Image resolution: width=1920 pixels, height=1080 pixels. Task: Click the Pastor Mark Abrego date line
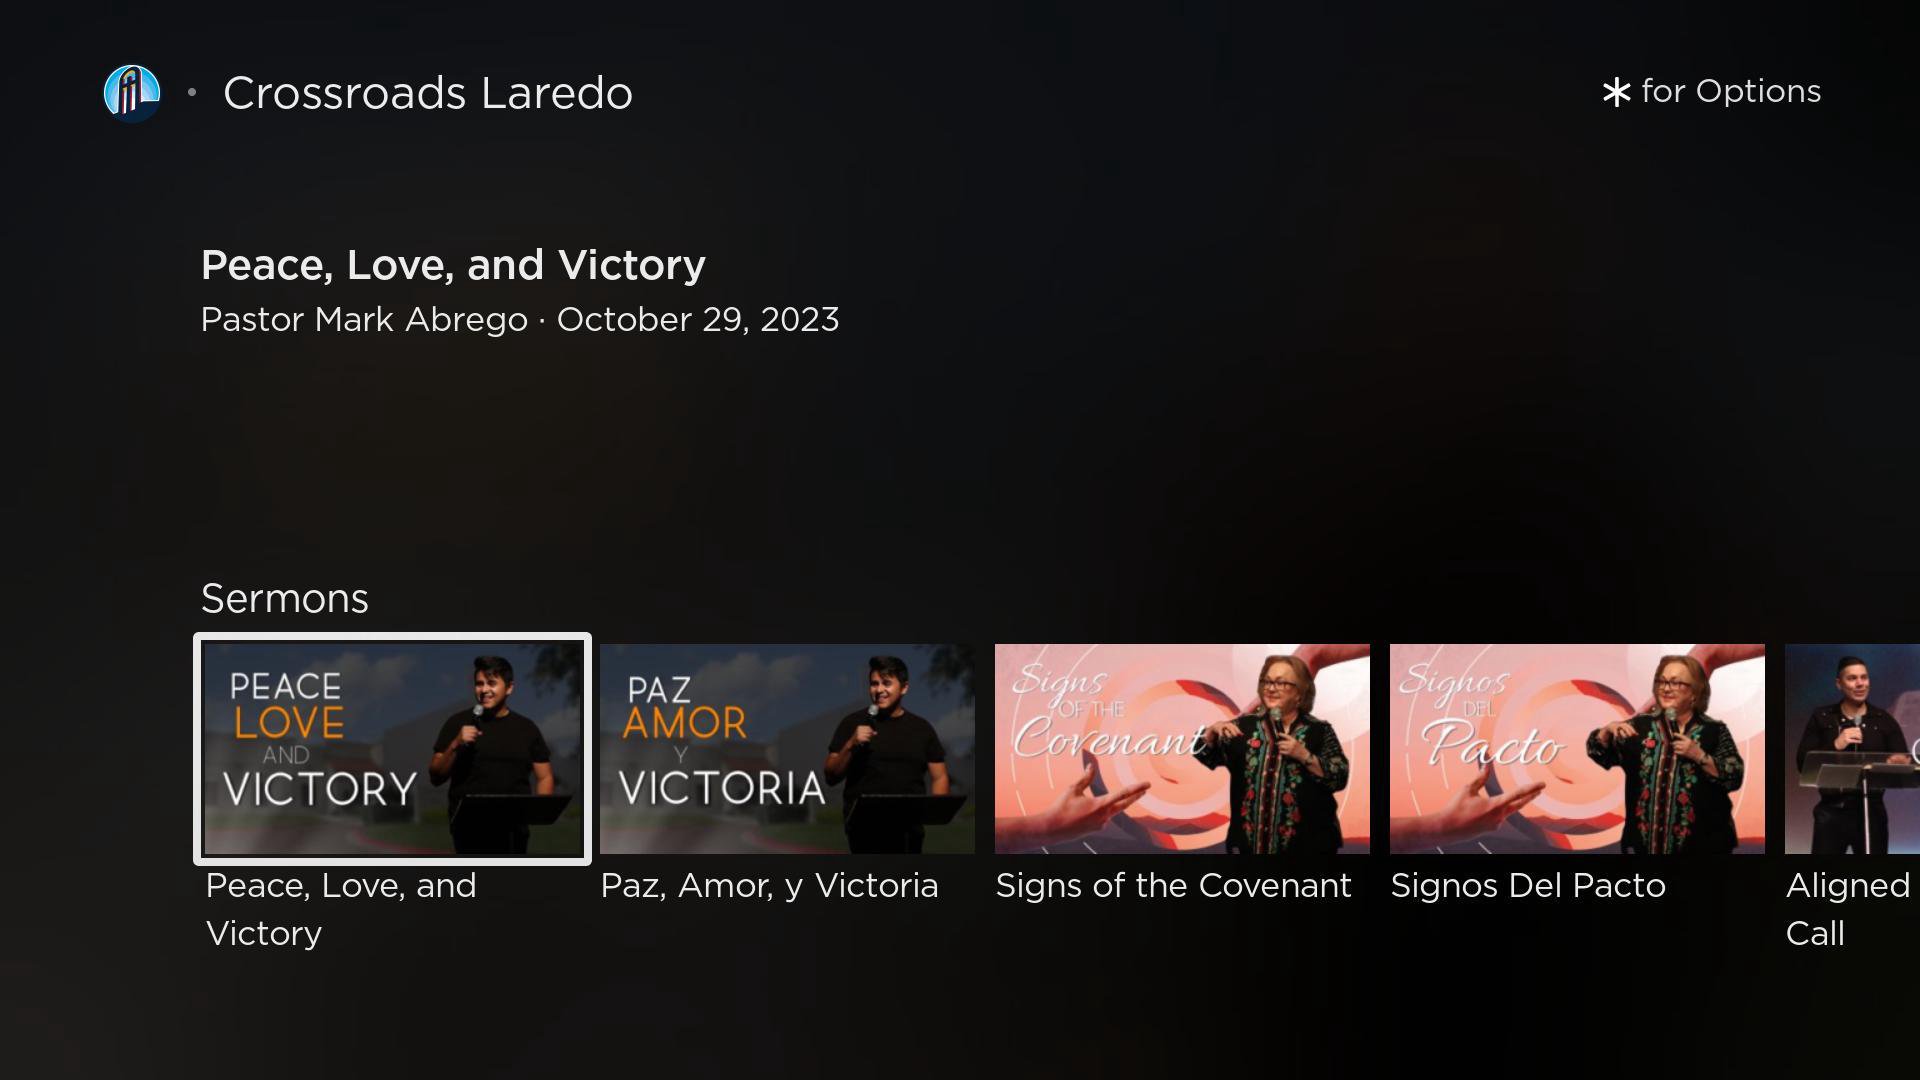(x=520, y=320)
